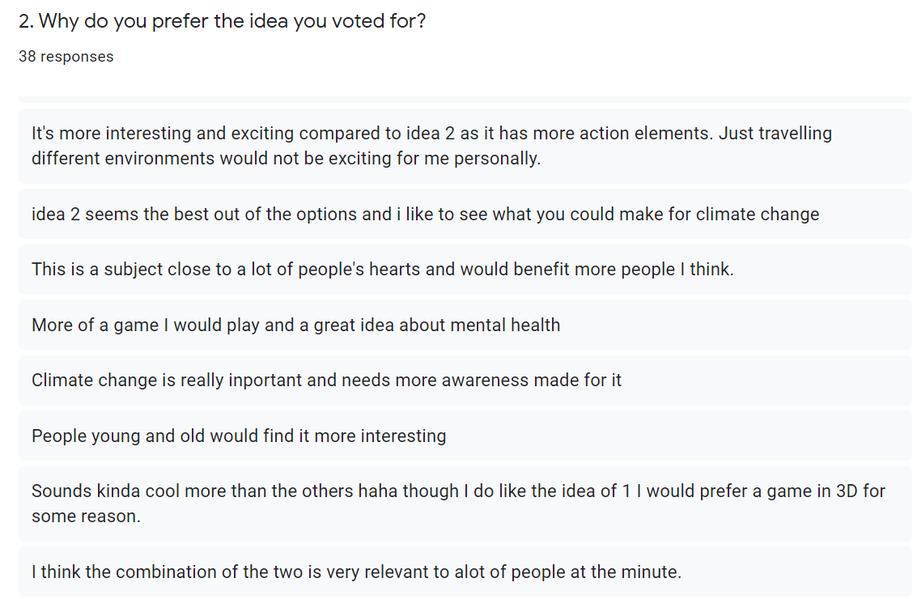Click the "38 responses" count label
The height and width of the screenshot is (599, 917).
(x=66, y=57)
